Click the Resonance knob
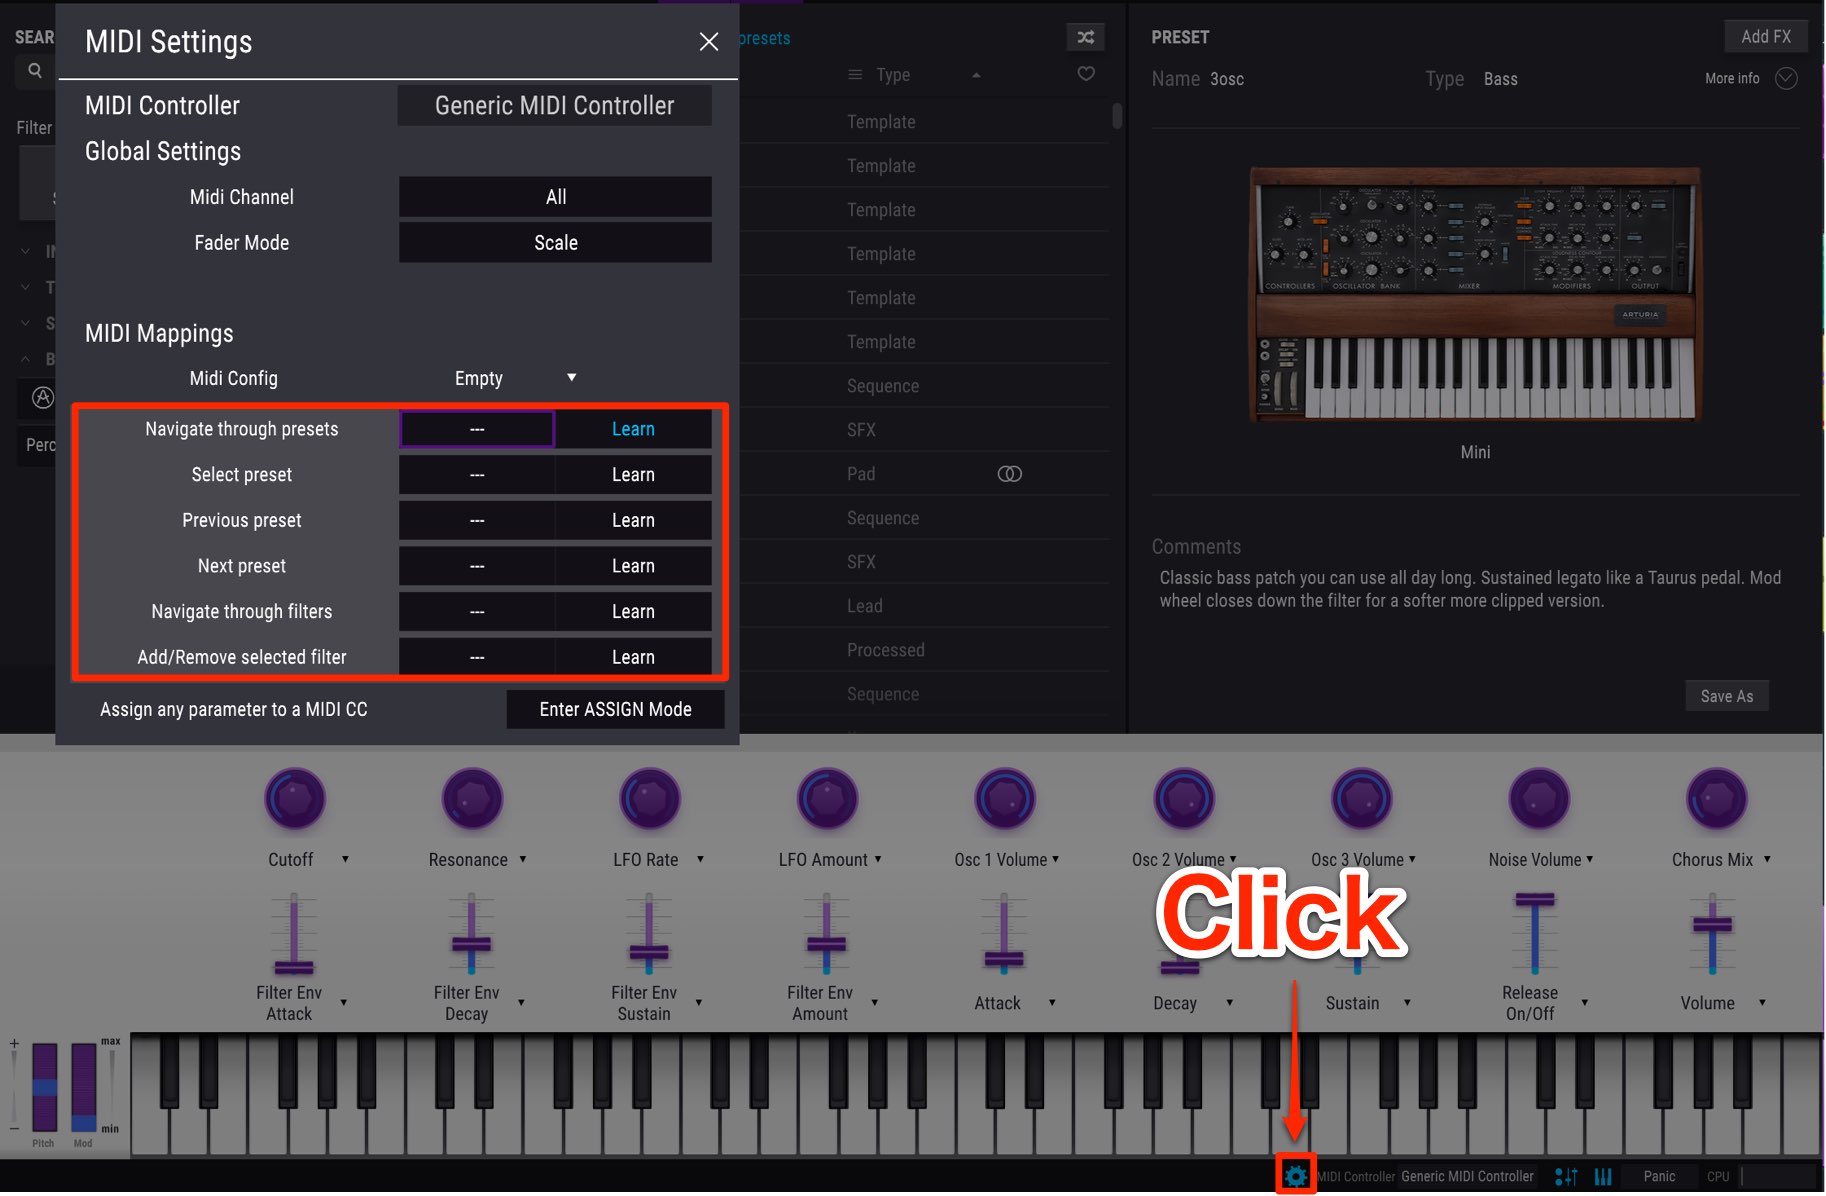Screen dimensions: 1826x1196 (x=472, y=799)
